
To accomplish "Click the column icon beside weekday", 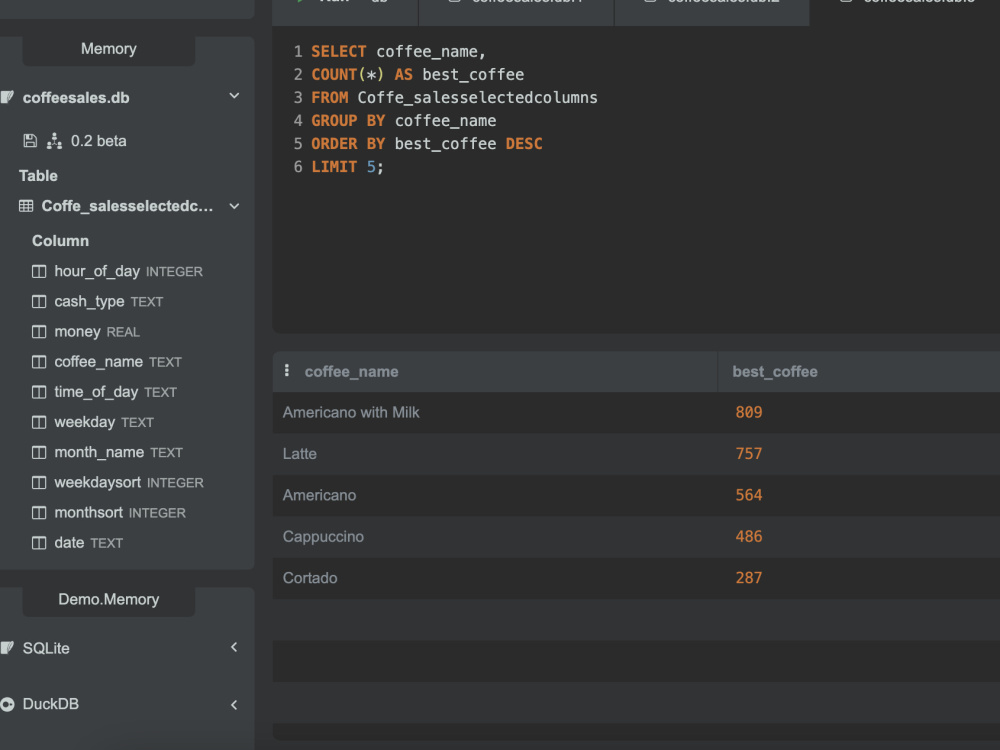I will 39,422.
